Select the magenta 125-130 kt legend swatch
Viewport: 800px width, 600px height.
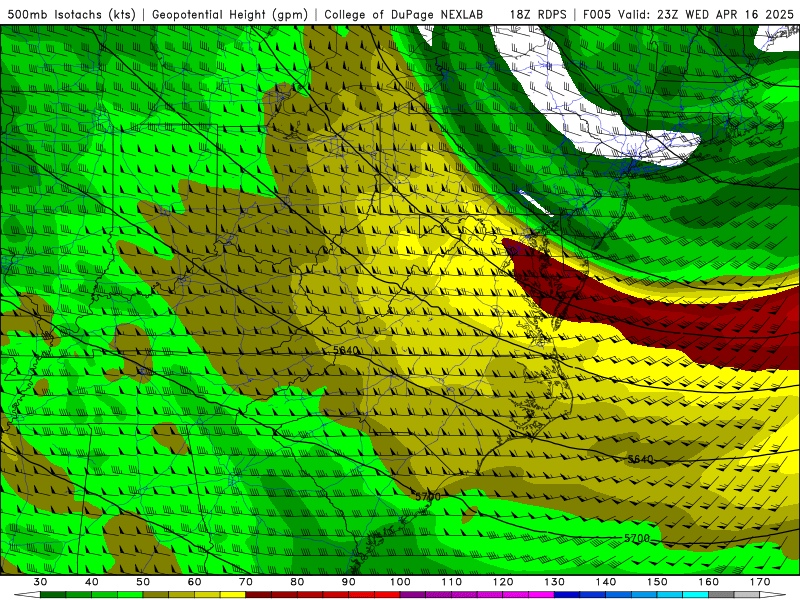pyautogui.click(x=542, y=595)
